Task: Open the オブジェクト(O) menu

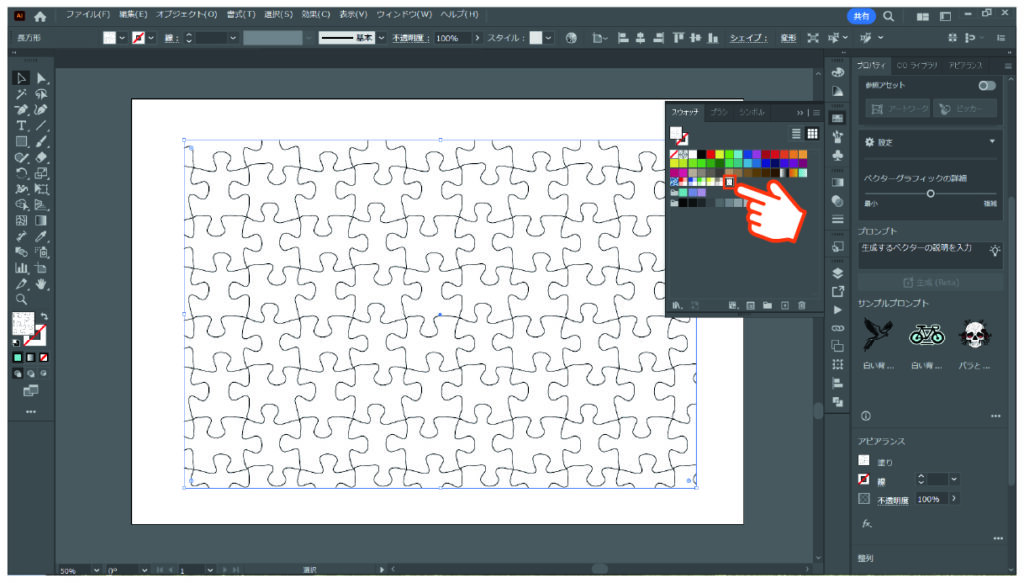Action: coord(186,14)
